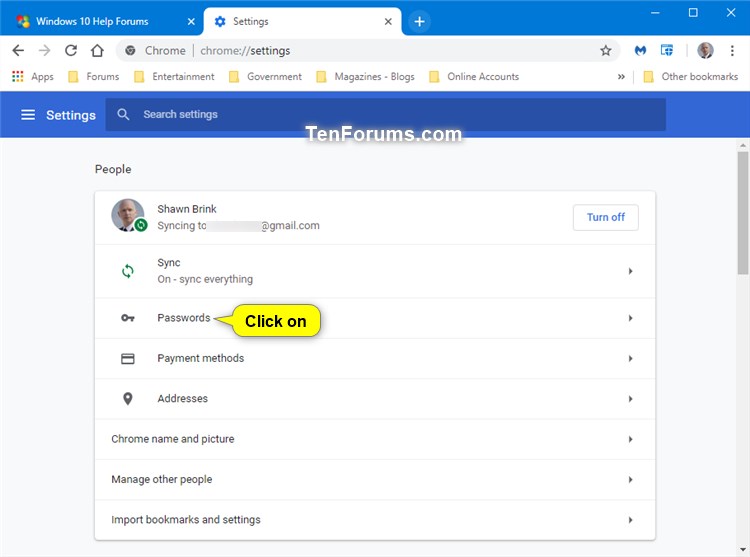Click the shield window extension icon

[x=667, y=50]
